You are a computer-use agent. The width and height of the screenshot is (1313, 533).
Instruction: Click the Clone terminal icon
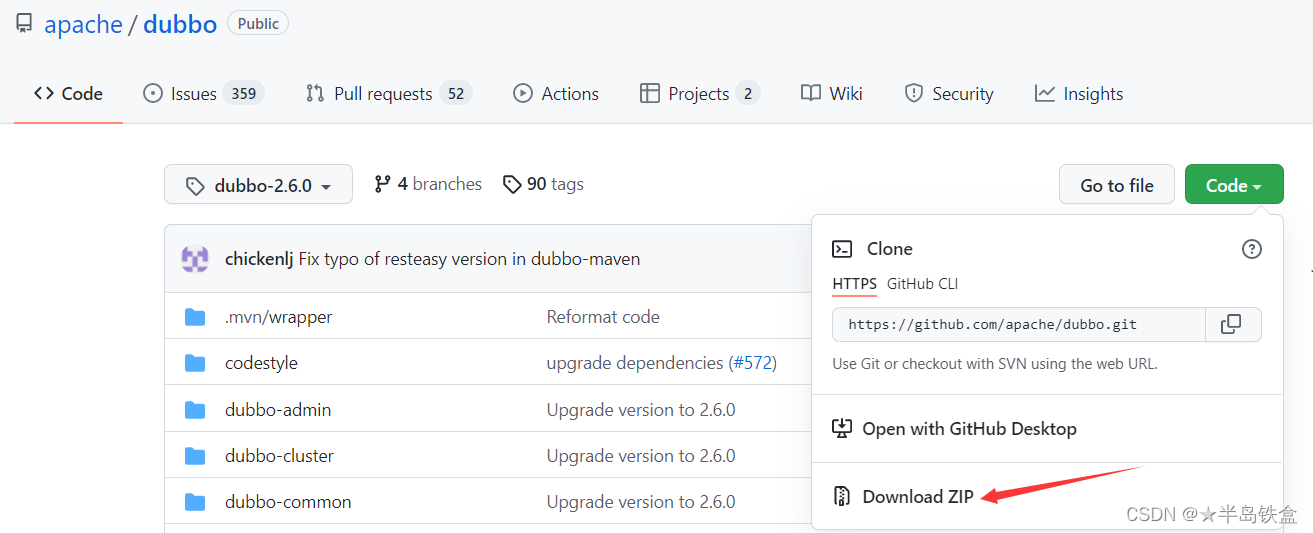pyautogui.click(x=842, y=249)
